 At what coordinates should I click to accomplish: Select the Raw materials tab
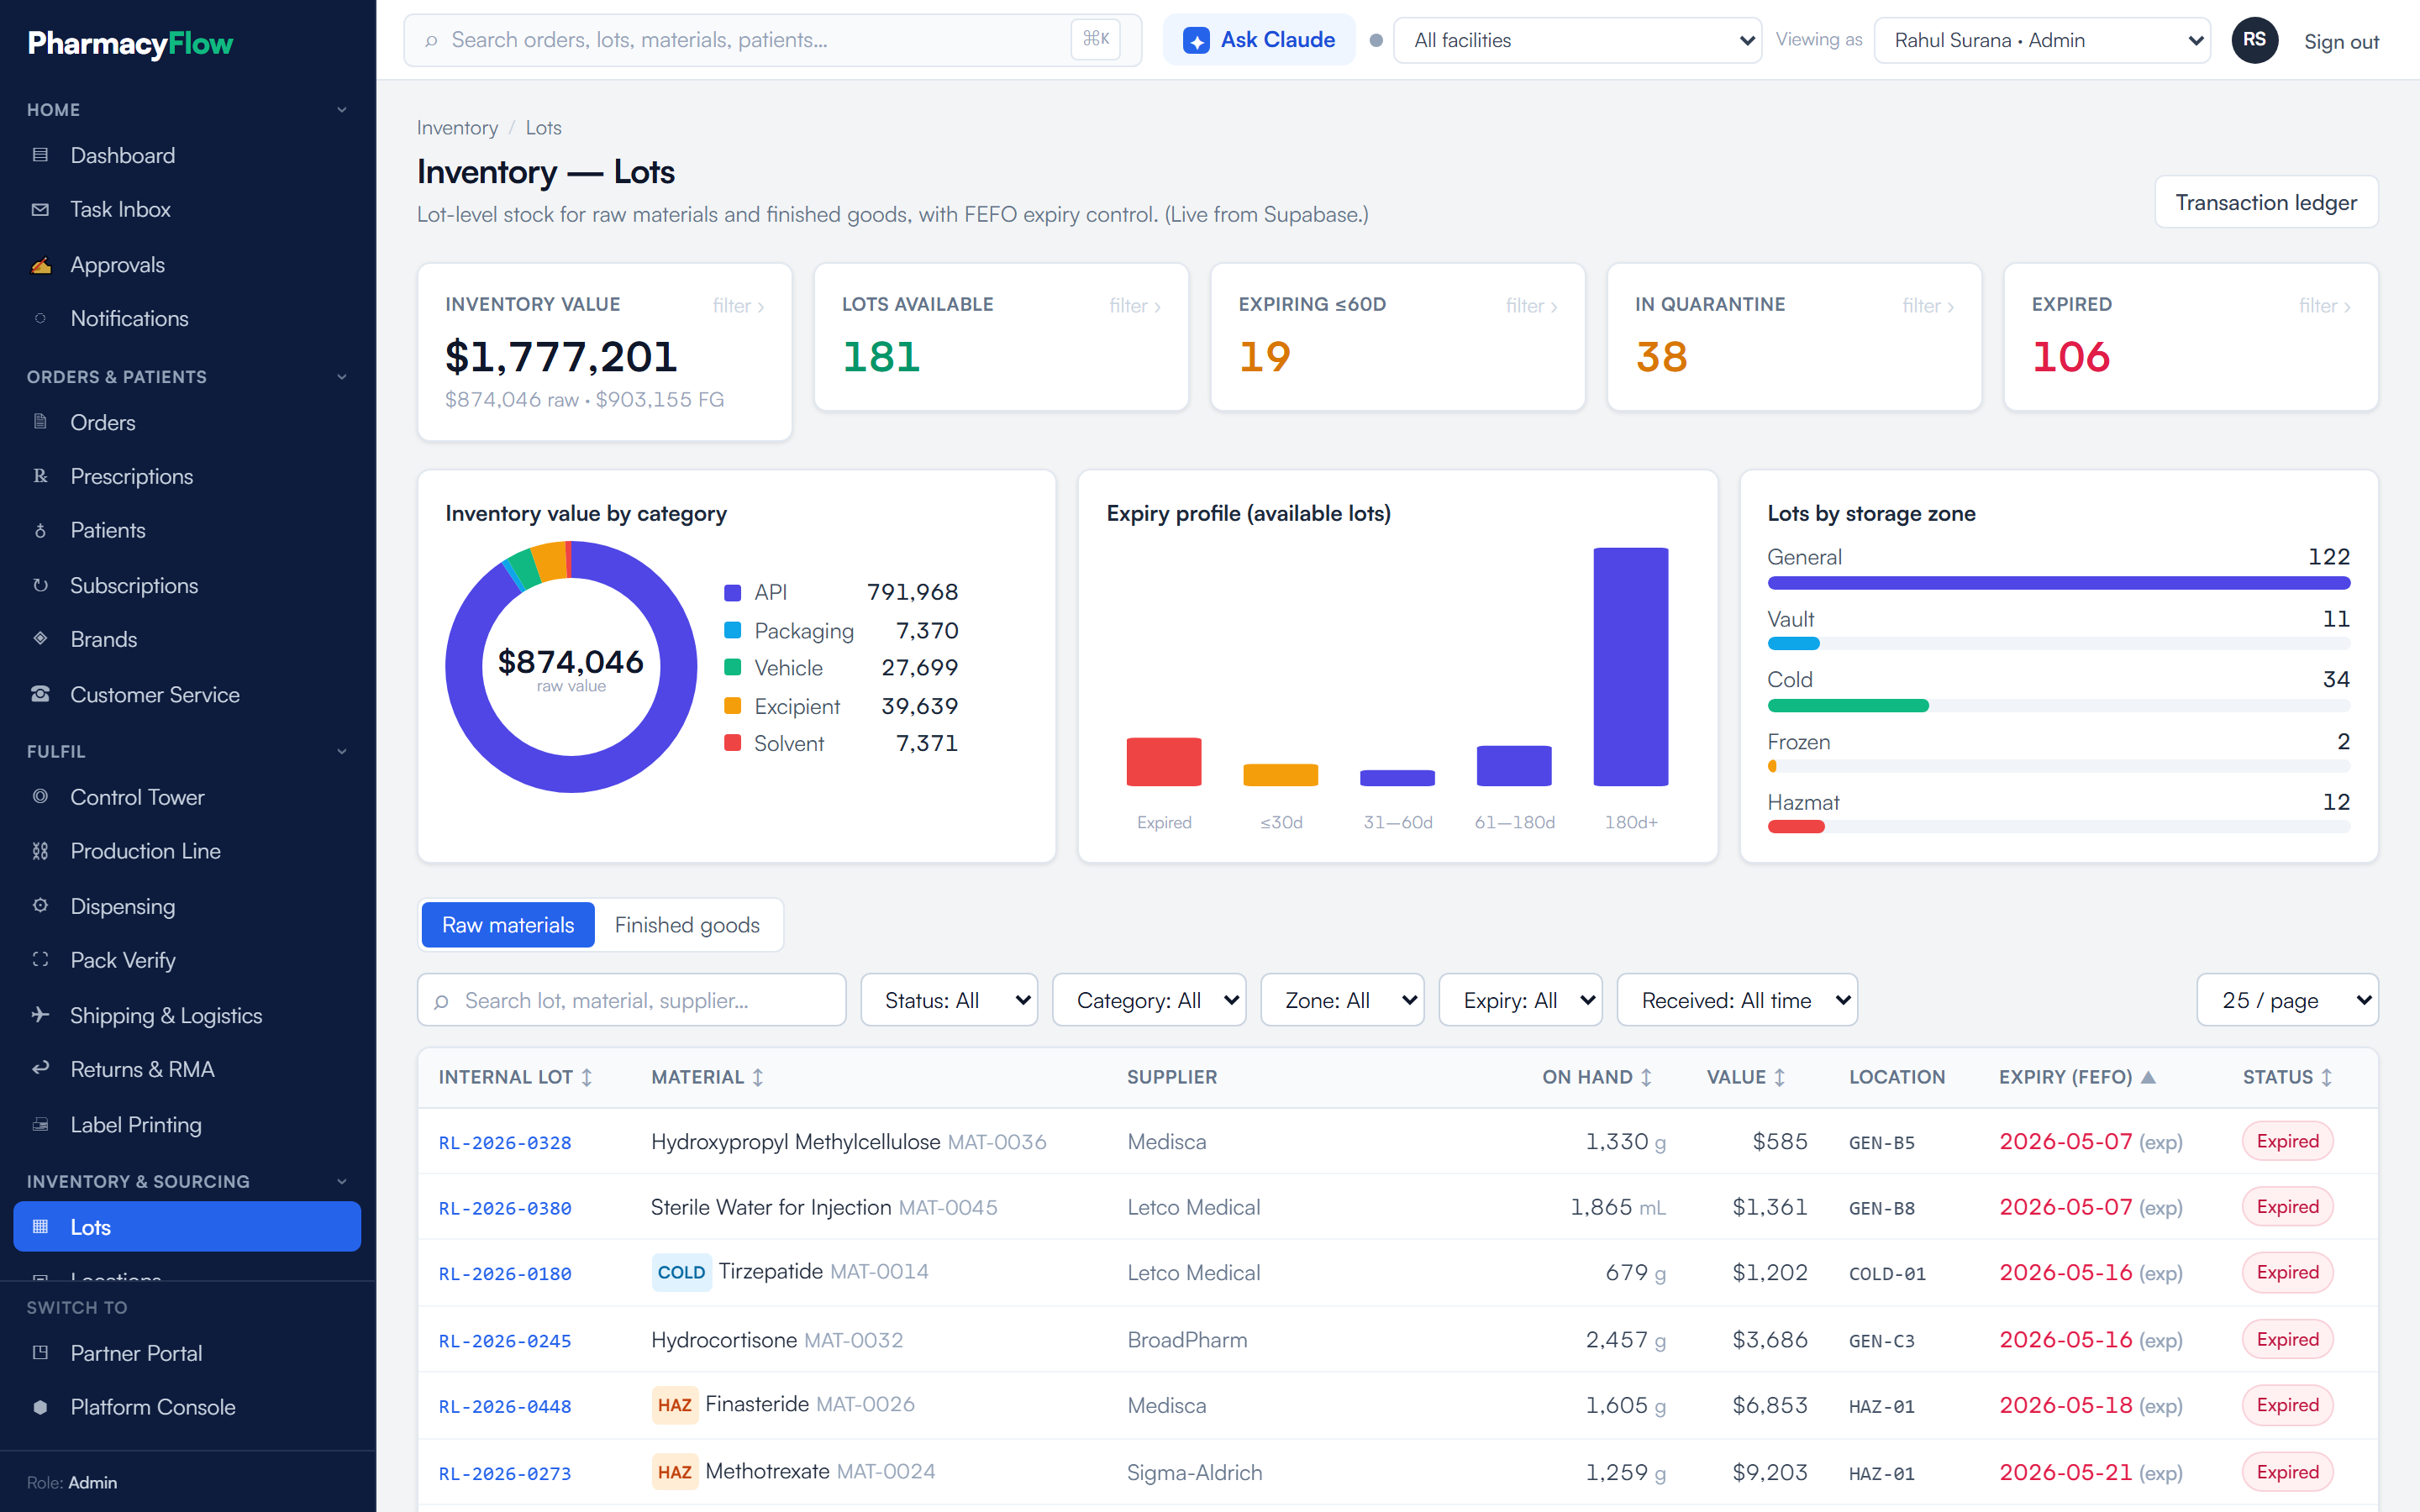tap(508, 925)
